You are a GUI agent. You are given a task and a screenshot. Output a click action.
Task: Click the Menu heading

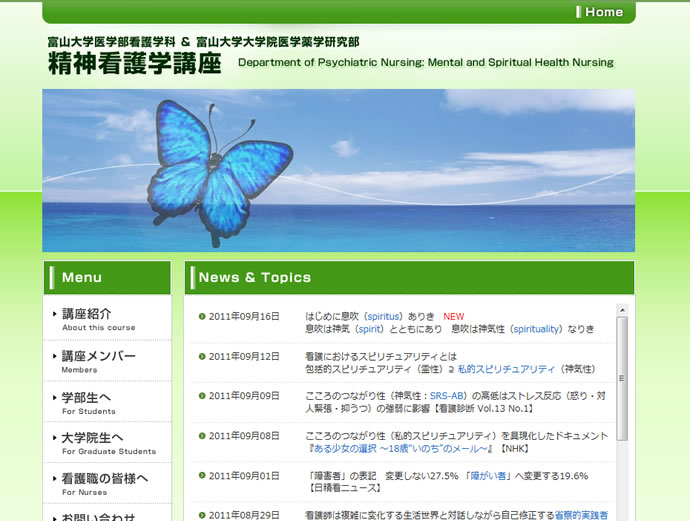pos(81,277)
